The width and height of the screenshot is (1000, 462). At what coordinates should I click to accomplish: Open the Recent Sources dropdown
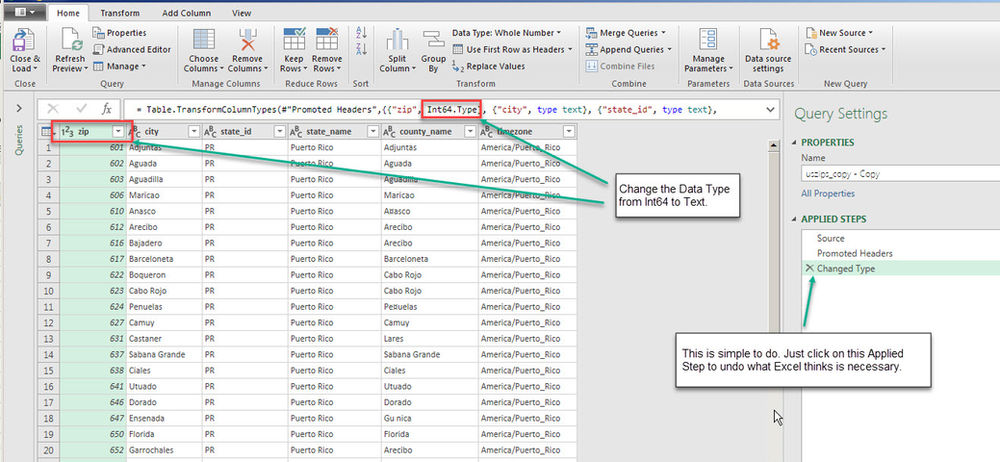point(846,49)
